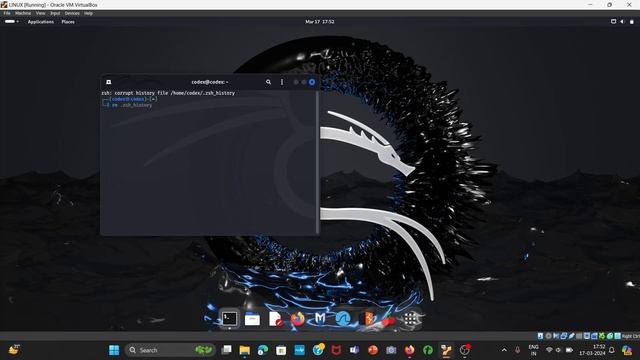Close the terminal with blue round button
Viewport: 640px width, 360px height.
click(312, 82)
